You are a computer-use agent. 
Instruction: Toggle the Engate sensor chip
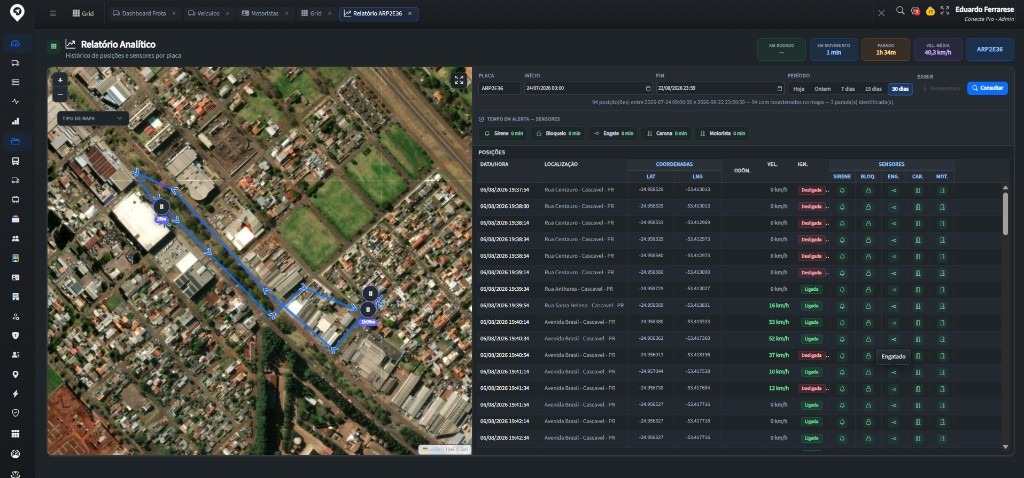pyautogui.click(x=612, y=133)
